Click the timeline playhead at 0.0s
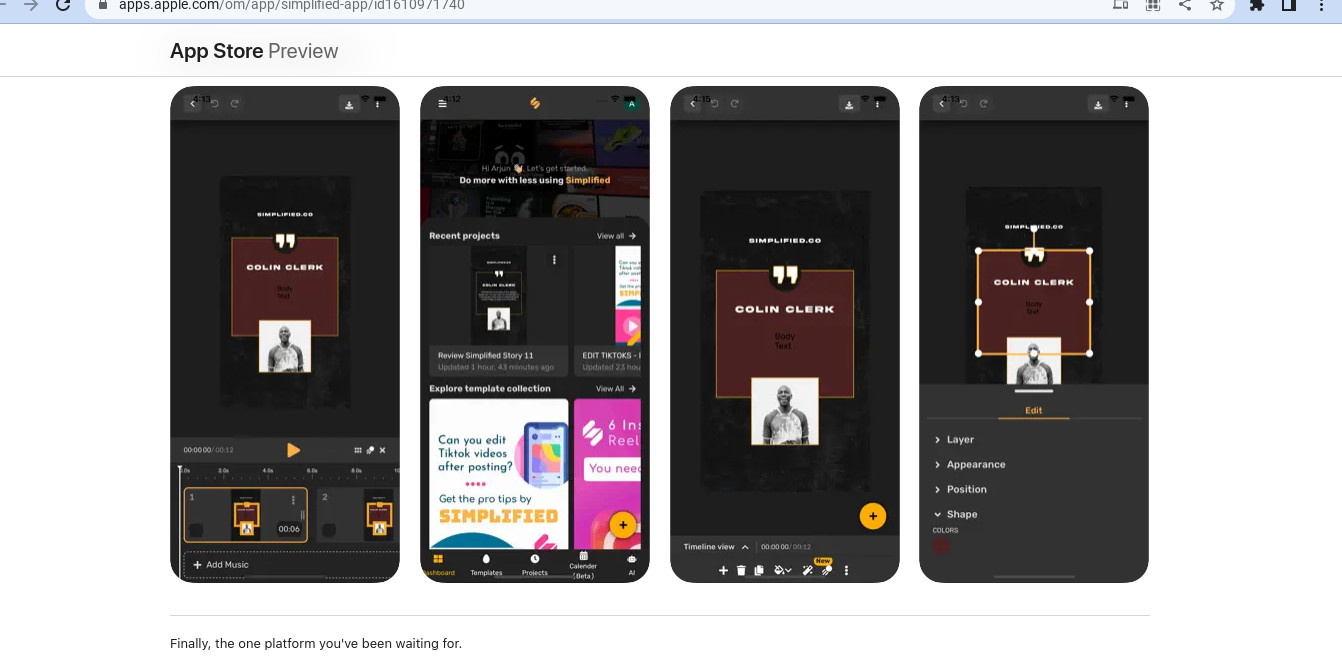Viewport: 1342px width, 662px height. (181, 469)
